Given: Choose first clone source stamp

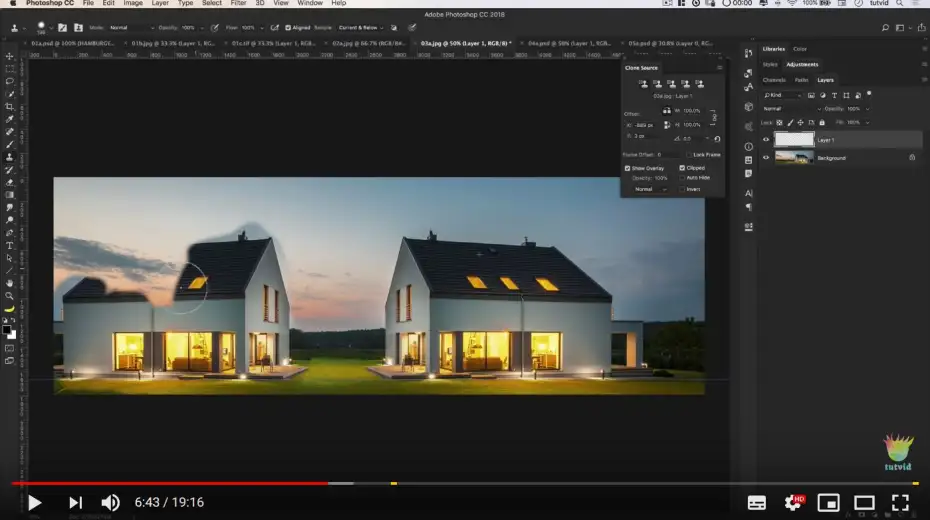Looking at the screenshot, I should [643, 84].
